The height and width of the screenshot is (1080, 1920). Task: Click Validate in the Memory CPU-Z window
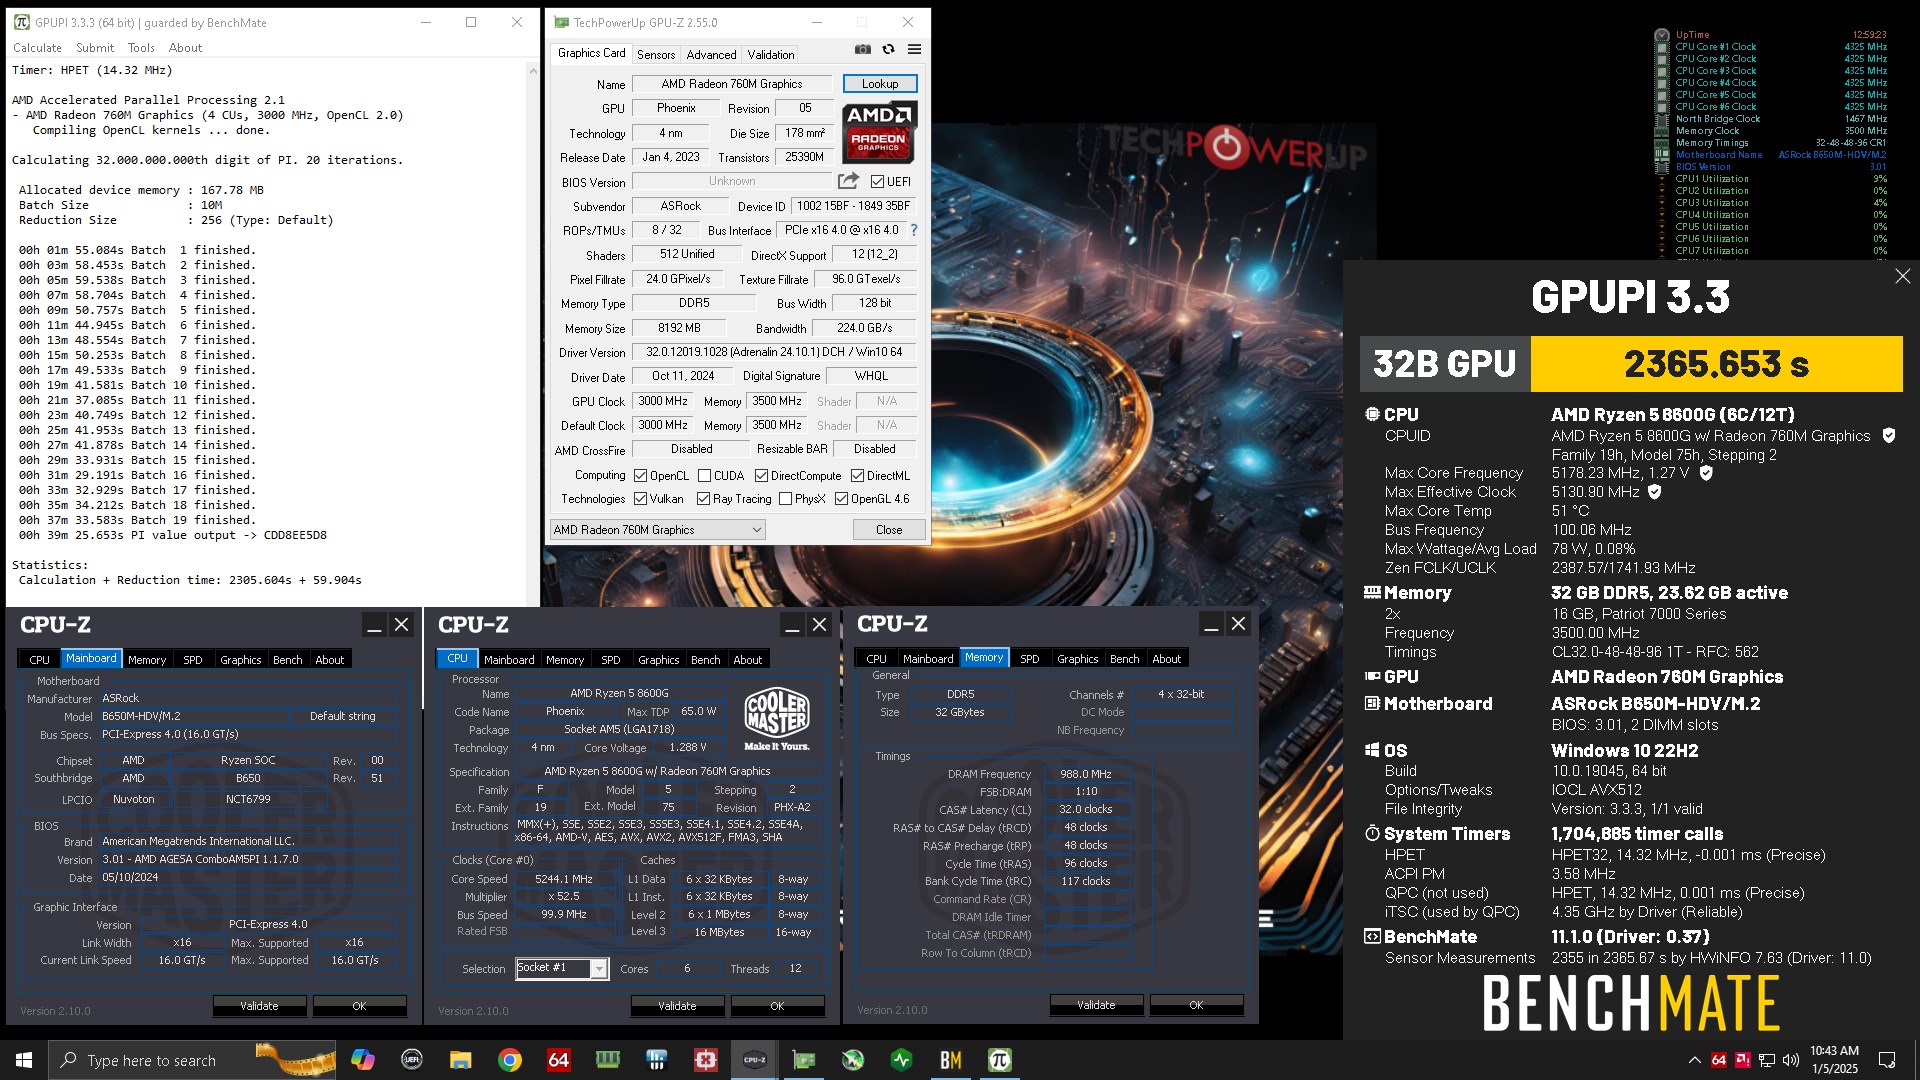1096,1005
